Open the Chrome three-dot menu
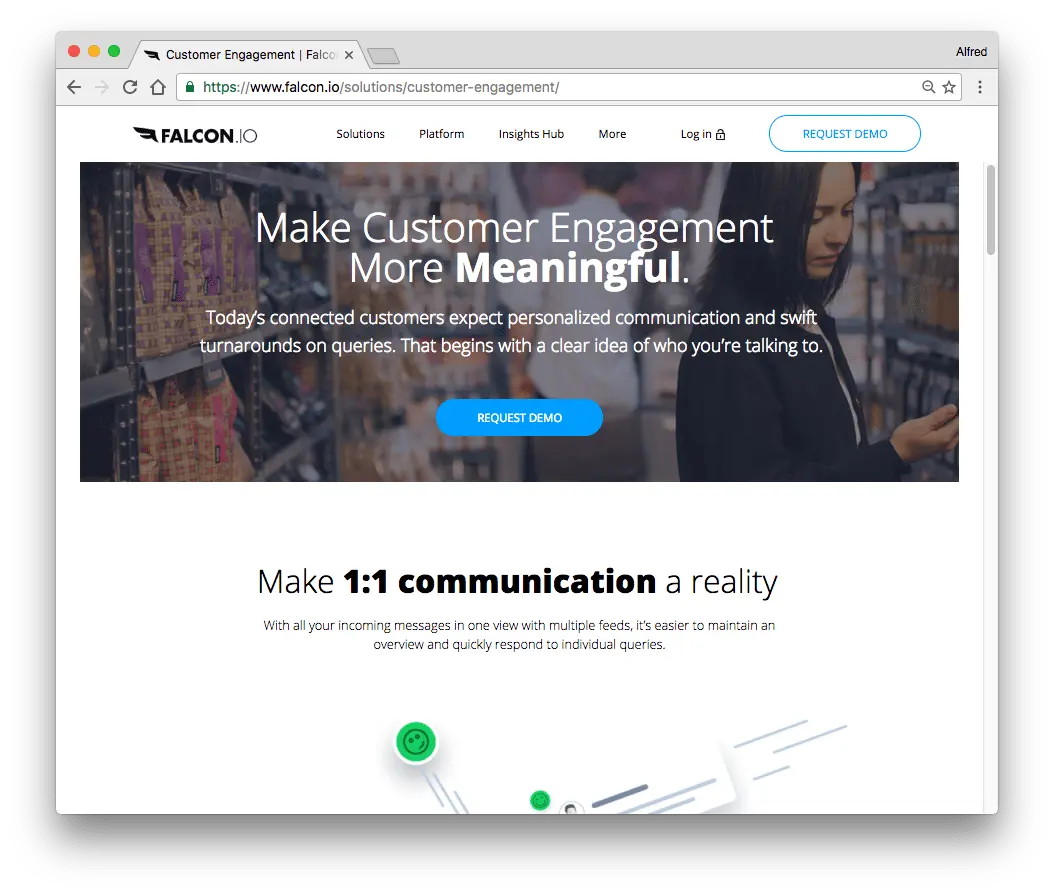Viewport: 1054px width, 894px height. 979,87
